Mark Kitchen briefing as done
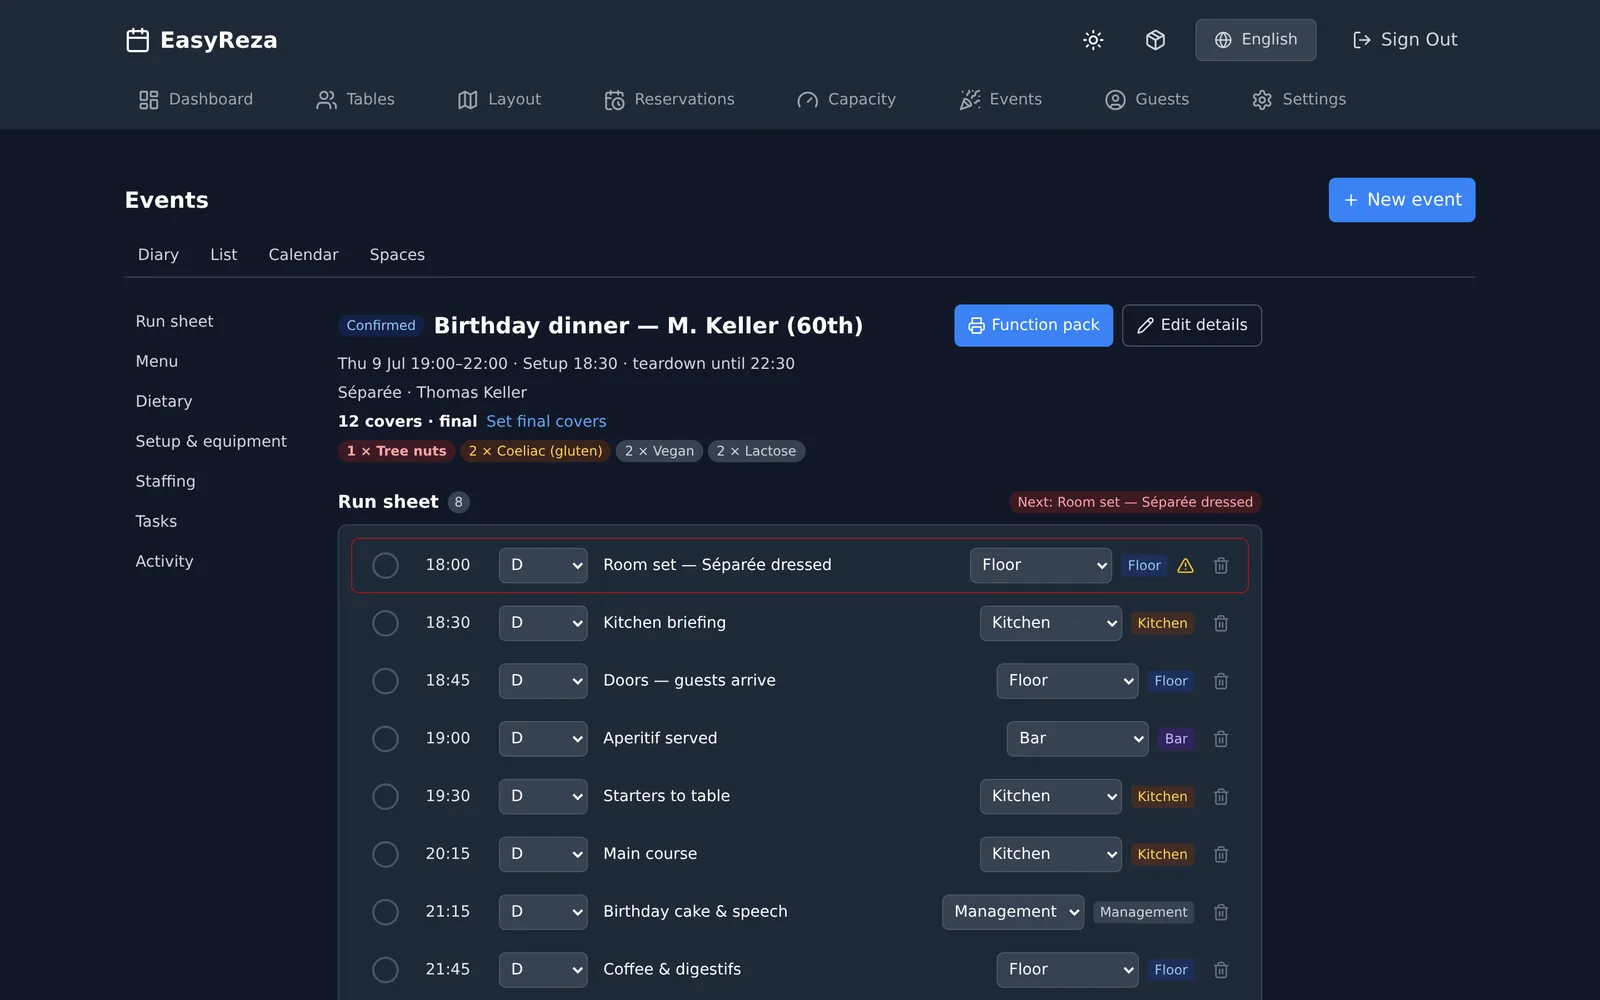Image resolution: width=1600 pixels, height=1000 pixels. tap(385, 624)
